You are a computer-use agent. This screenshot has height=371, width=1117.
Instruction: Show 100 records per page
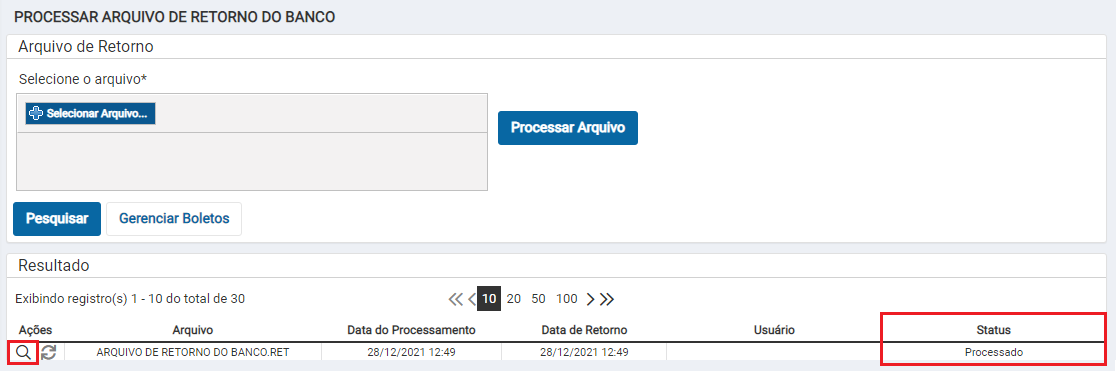click(566, 299)
